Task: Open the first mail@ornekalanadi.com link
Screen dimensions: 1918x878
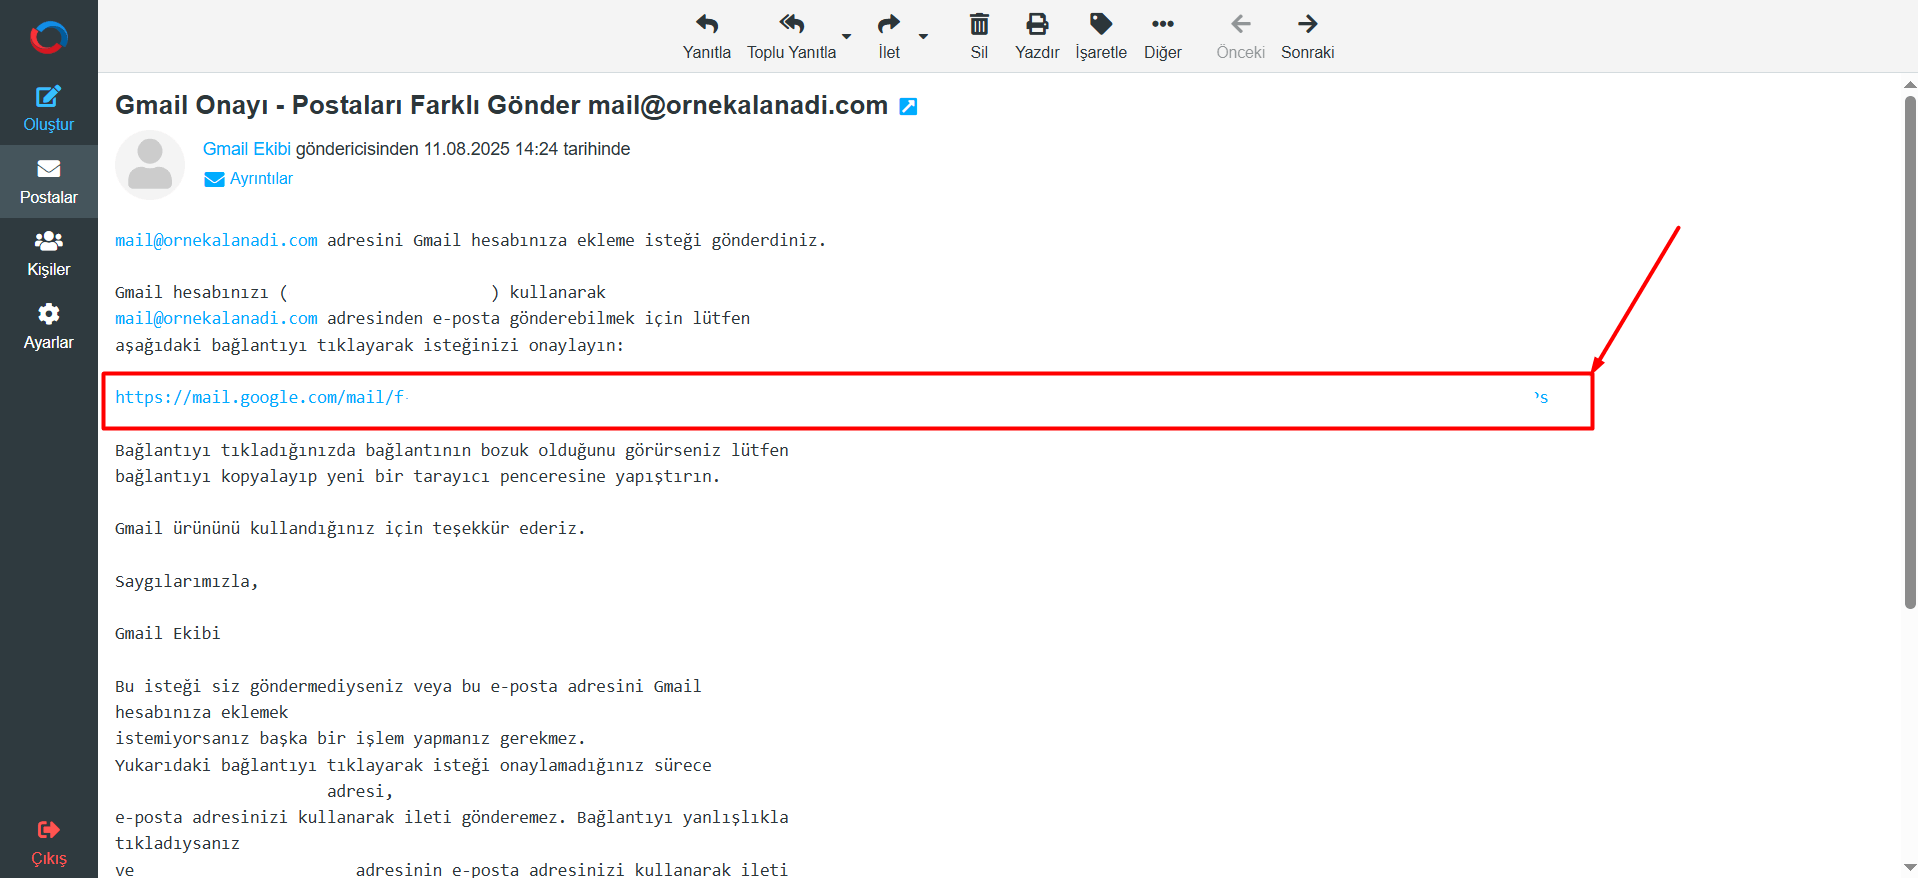Action: tap(216, 240)
